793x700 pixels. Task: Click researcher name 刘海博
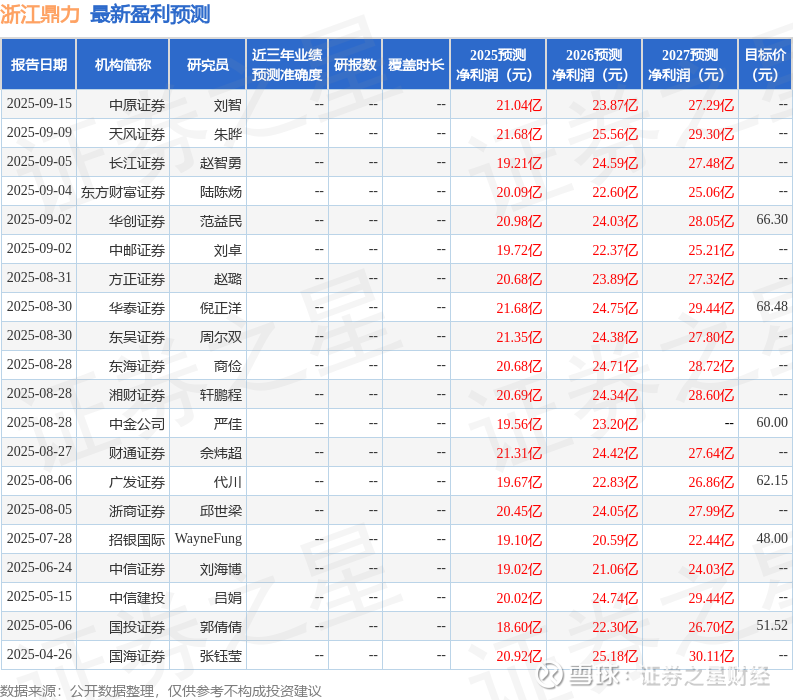[221, 569]
